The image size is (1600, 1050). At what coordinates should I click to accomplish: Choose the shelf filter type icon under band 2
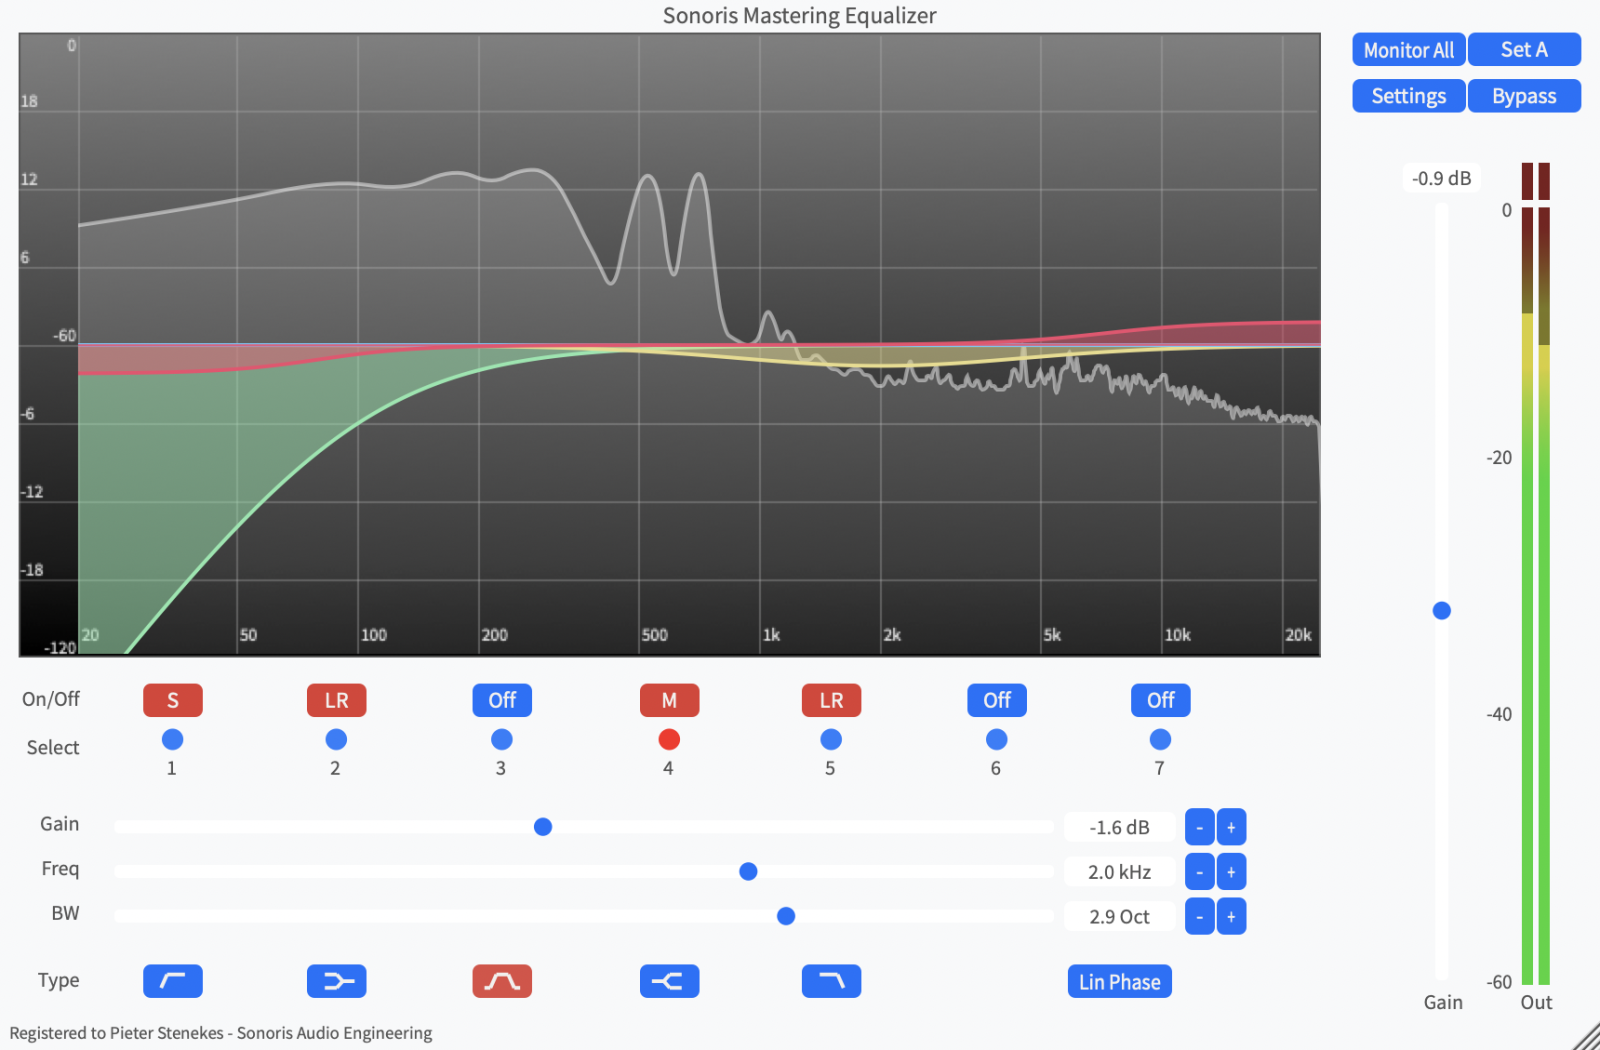coord(336,981)
